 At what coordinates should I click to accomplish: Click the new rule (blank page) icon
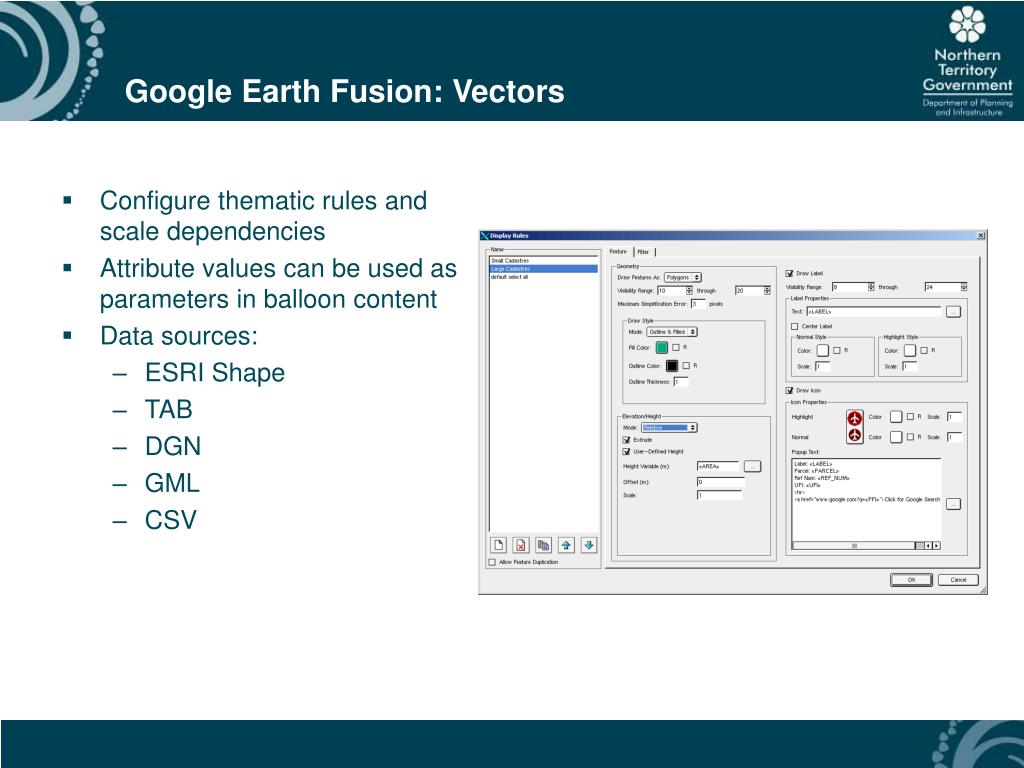pyautogui.click(x=498, y=545)
